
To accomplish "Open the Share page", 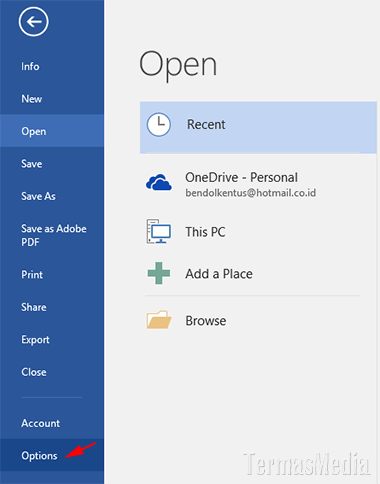I will (x=52, y=307).
